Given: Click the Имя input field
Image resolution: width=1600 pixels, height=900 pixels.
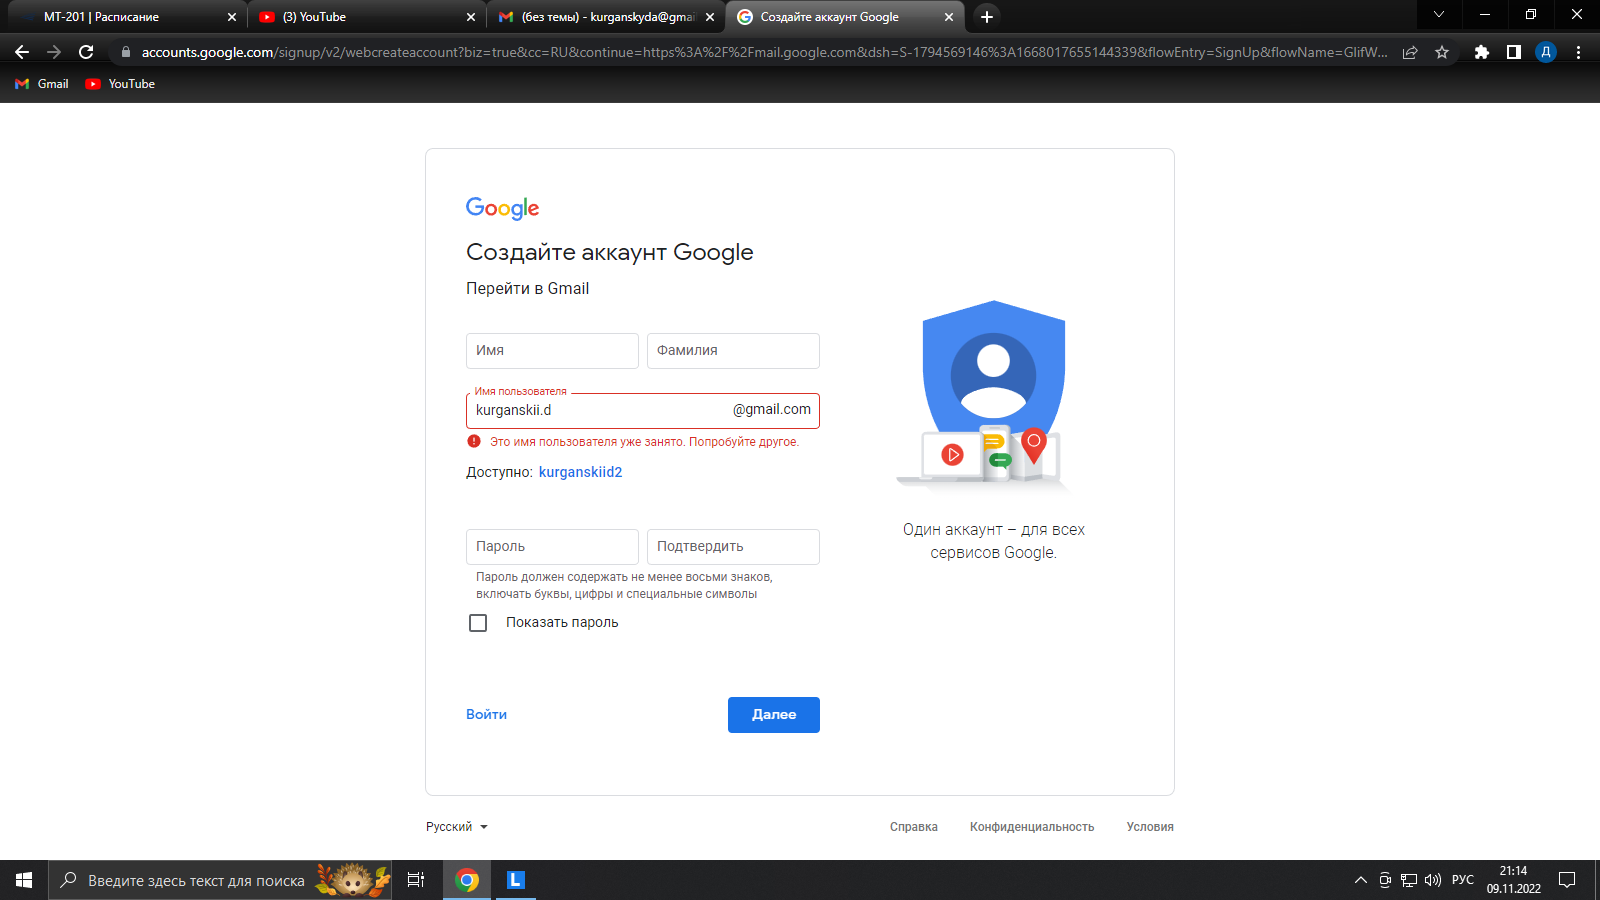Looking at the screenshot, I should 552,351.
